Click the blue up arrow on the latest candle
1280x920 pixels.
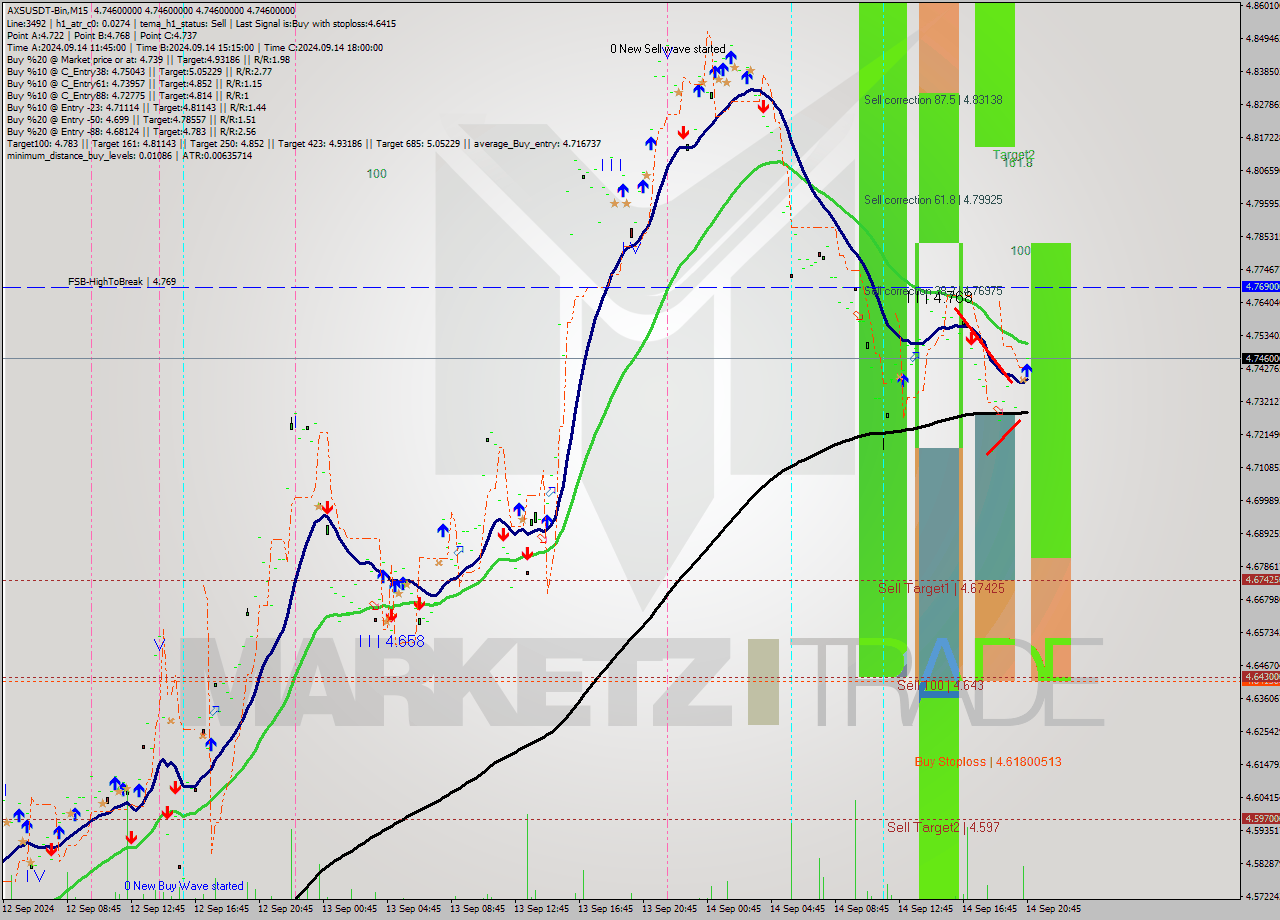tap(1027, 371)
